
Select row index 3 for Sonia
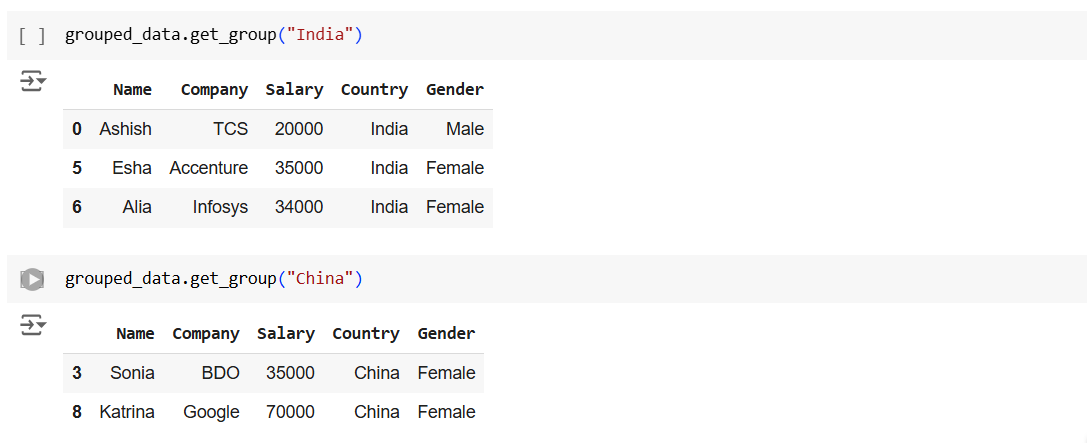(x=77, y=373)
